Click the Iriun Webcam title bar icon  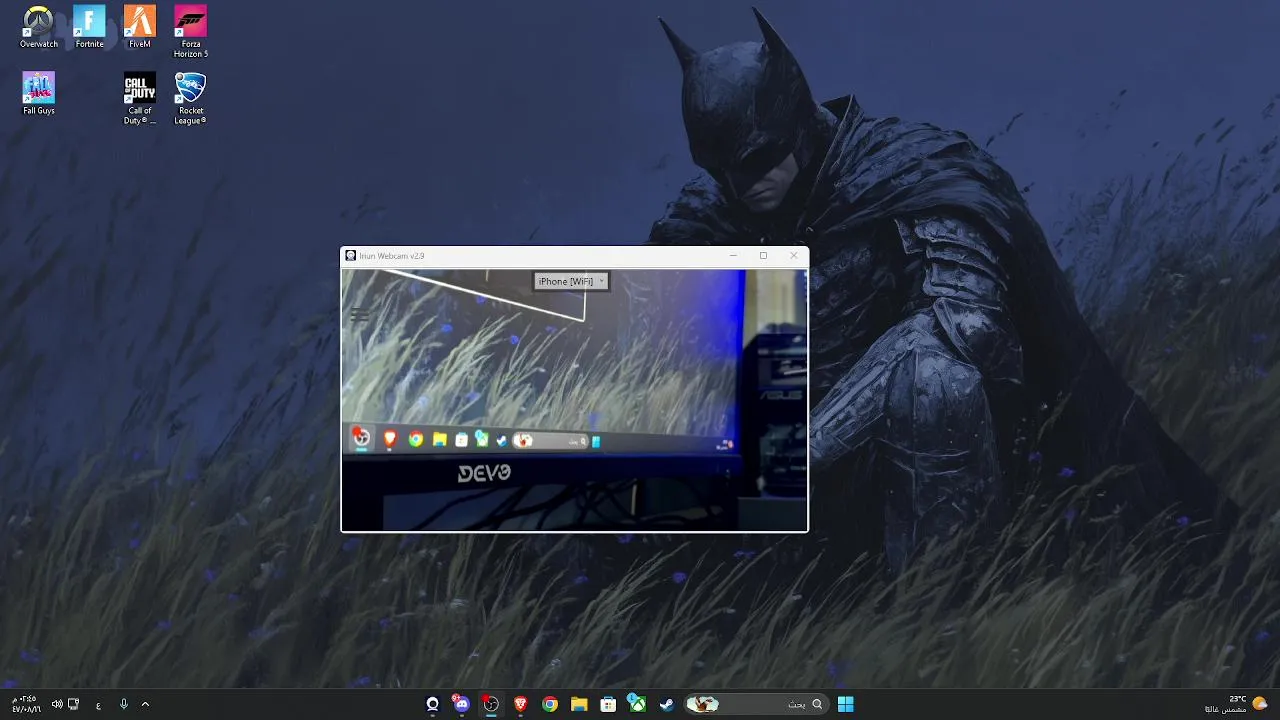[350, 256]
